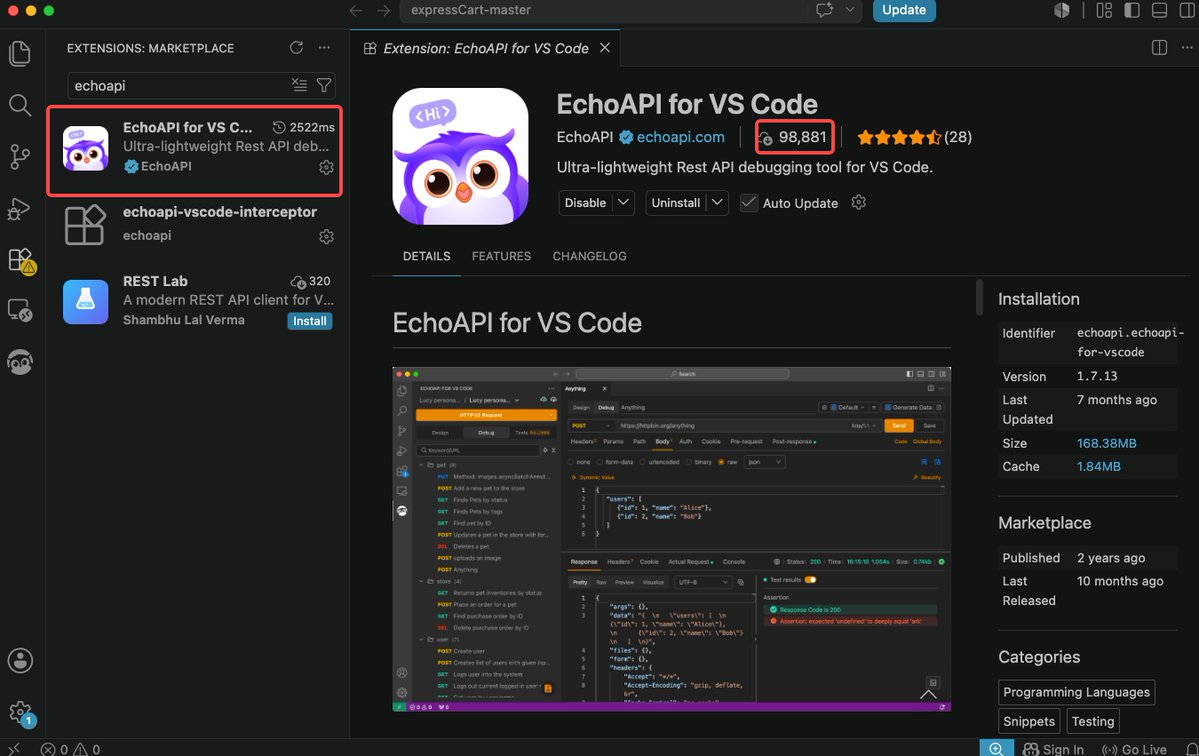Open the Extensions view with warning badge
The width and height of the screenshot is (1199, 756).
(20, 260)
